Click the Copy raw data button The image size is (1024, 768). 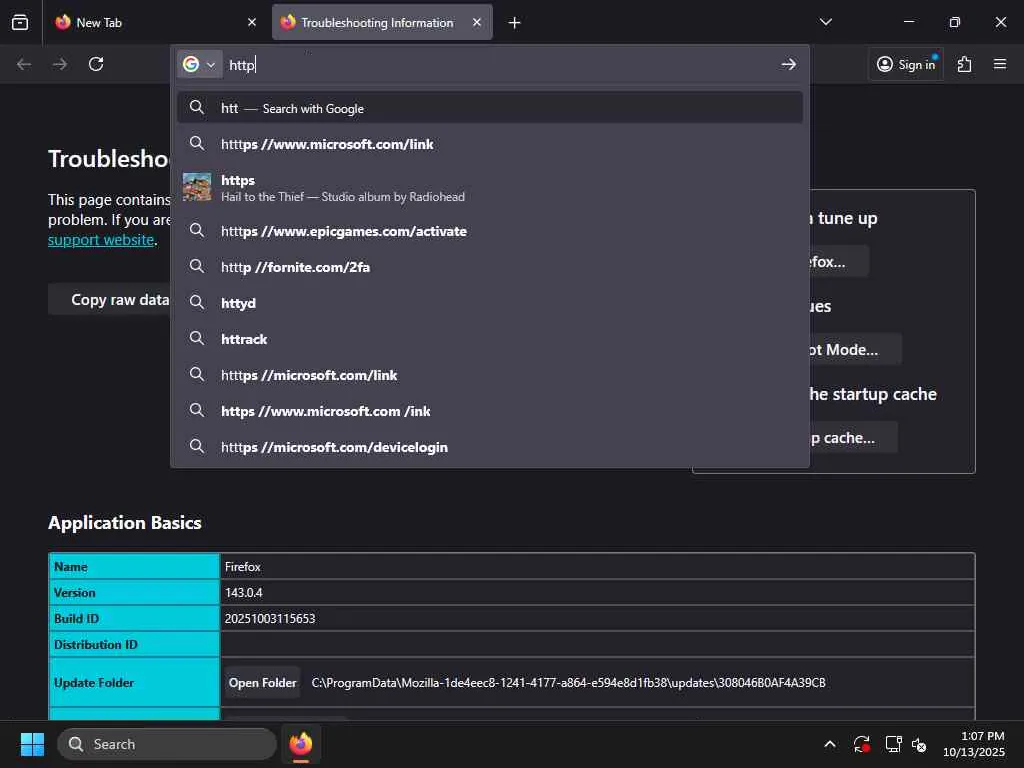110,300
